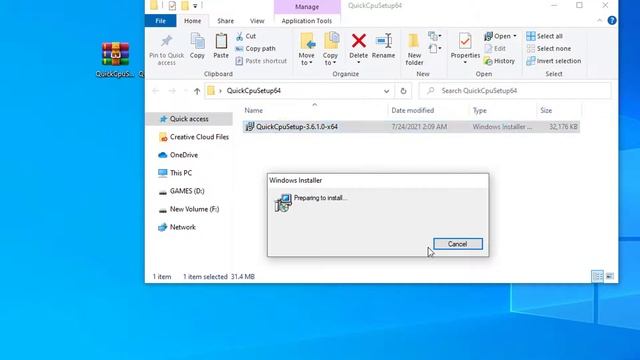Click the Refresh button
The image size is (640, 360).
click(403, 91)
